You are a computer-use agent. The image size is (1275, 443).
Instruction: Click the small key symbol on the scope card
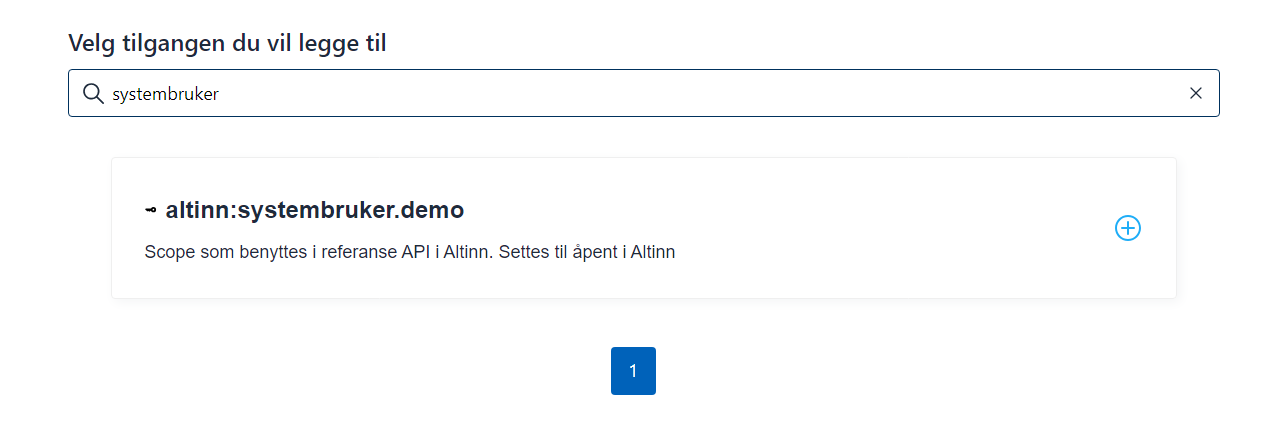[x=151, y=211]
